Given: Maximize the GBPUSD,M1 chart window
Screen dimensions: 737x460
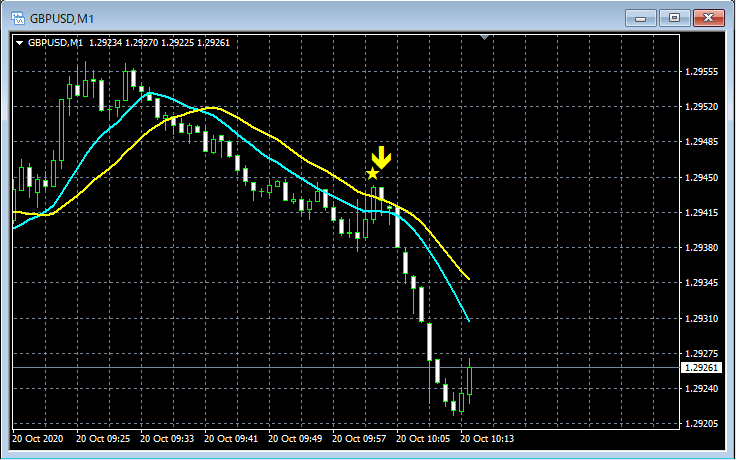Looking at the screenshot, I should (674, 18).
